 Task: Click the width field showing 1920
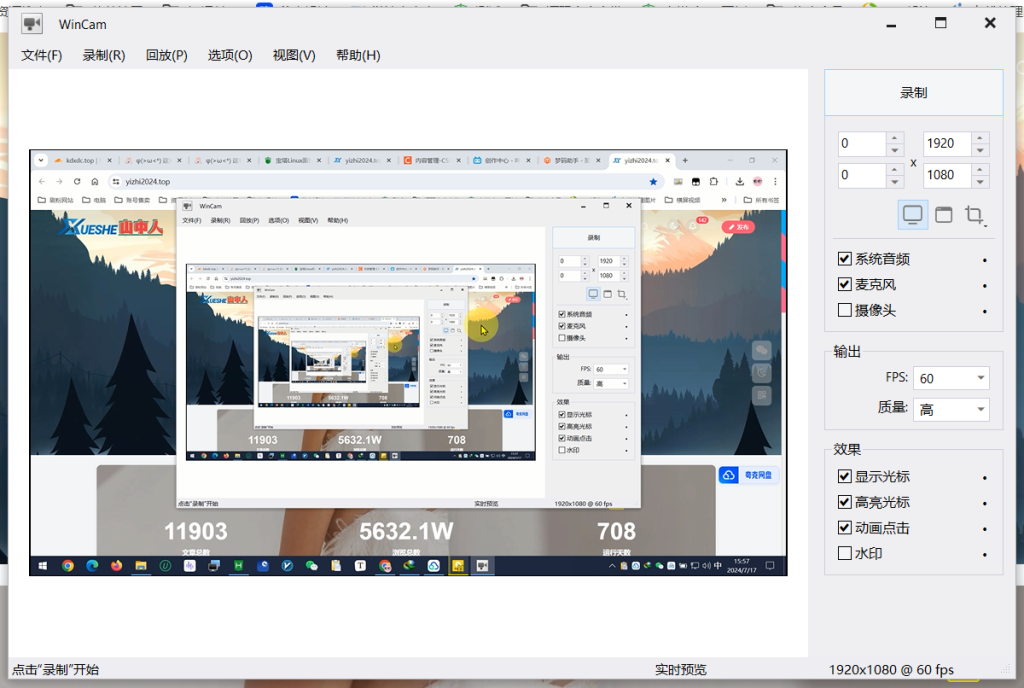pos(946,143)
